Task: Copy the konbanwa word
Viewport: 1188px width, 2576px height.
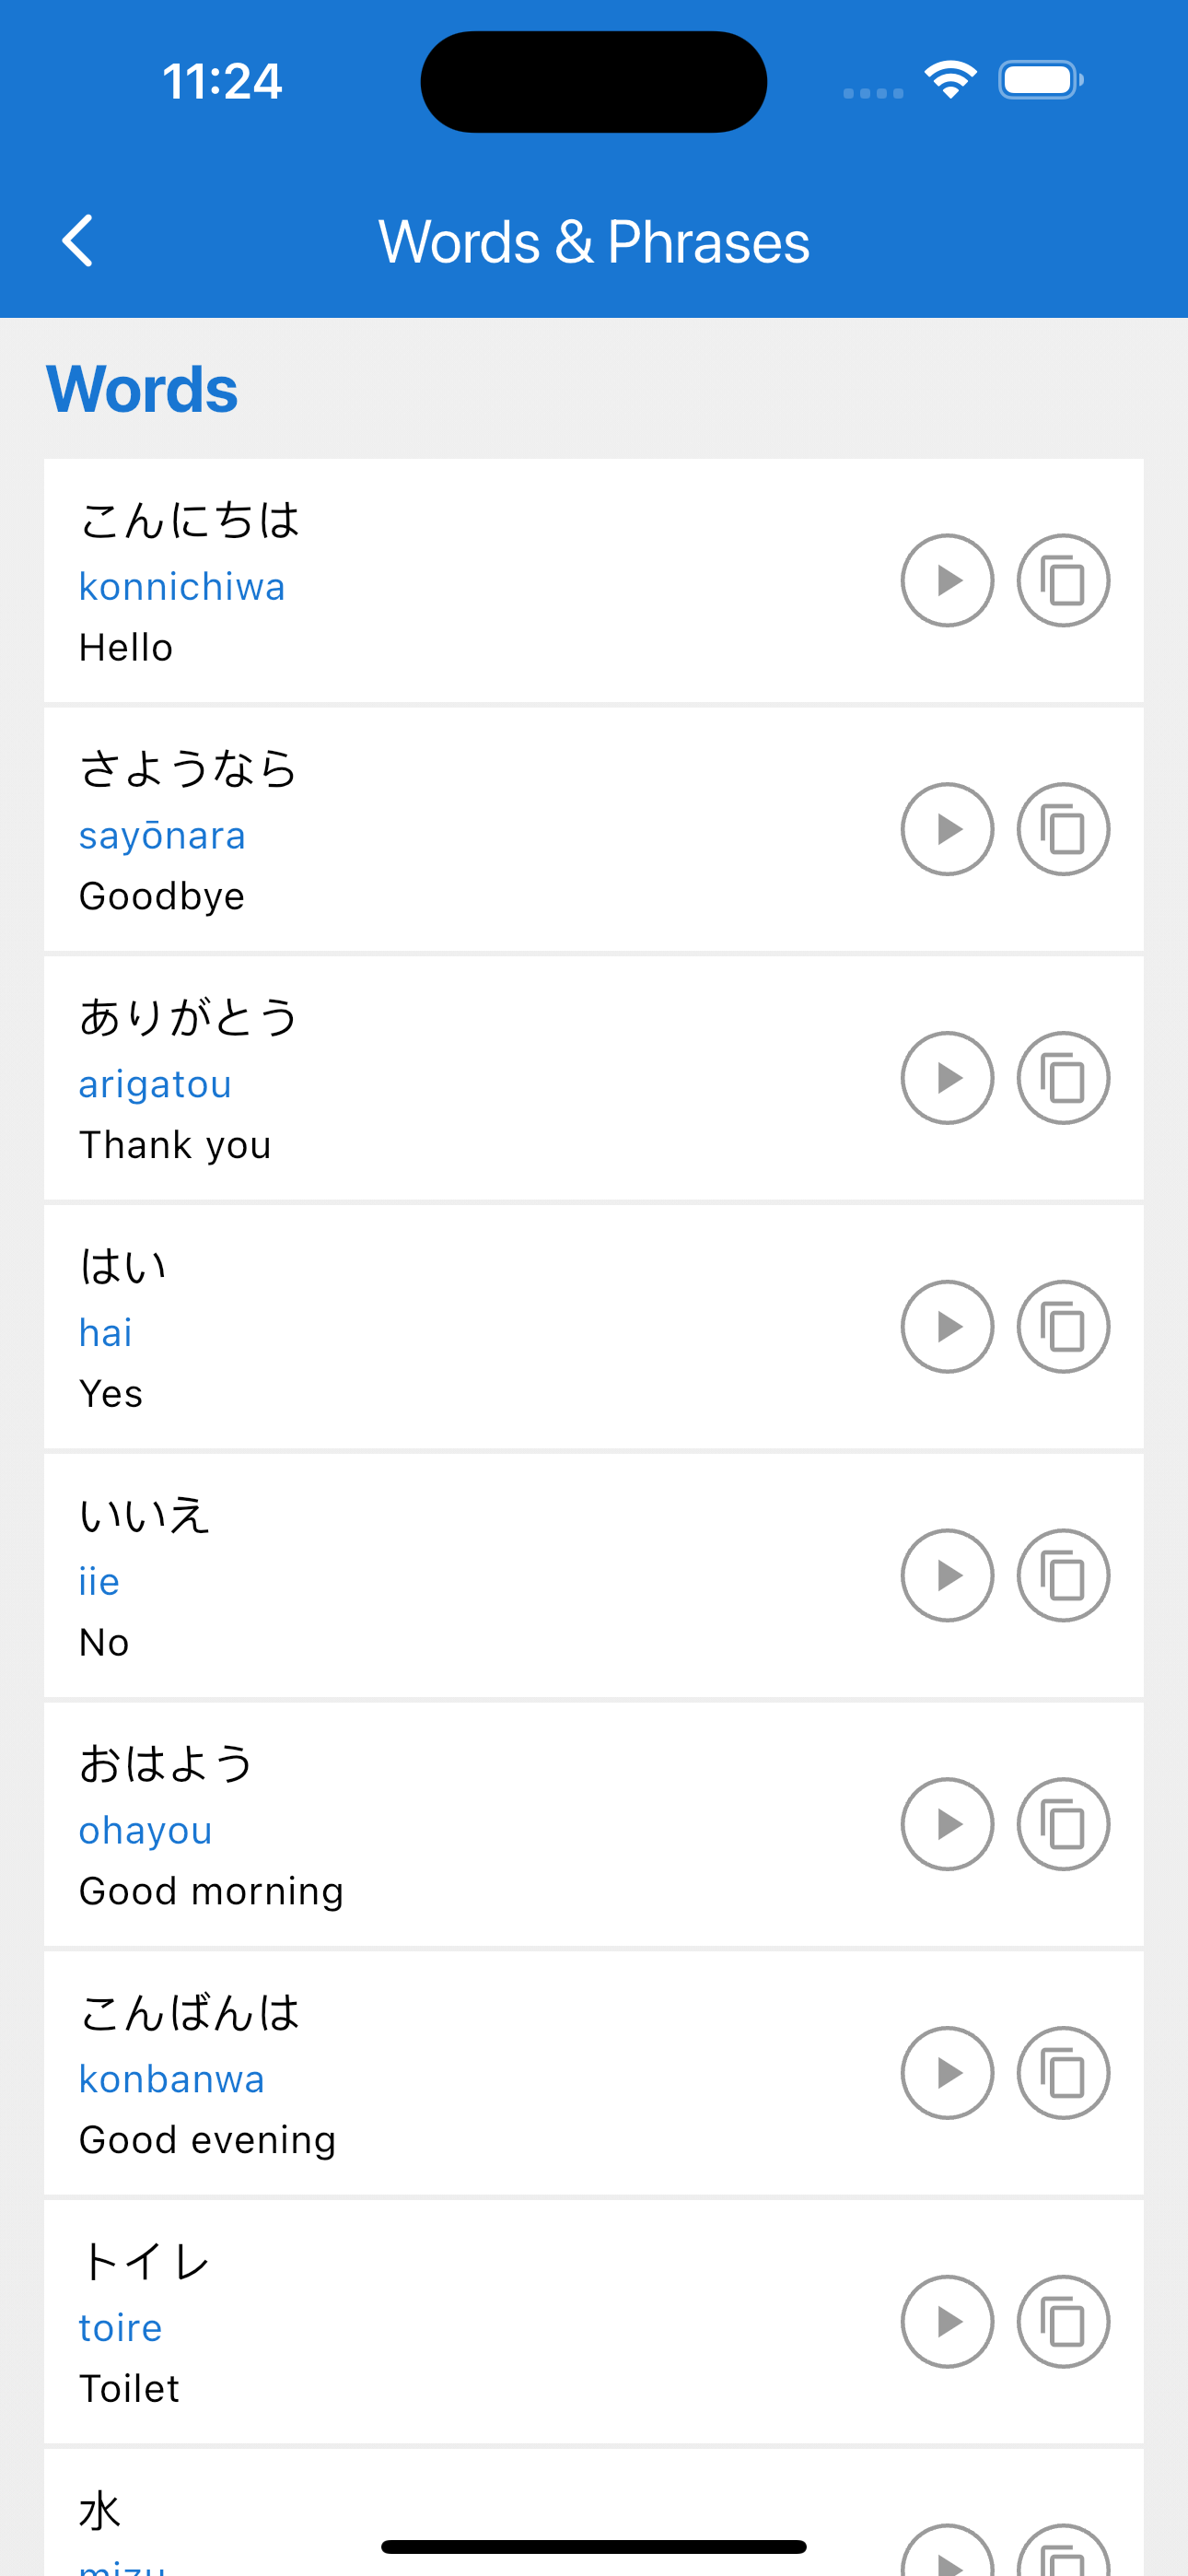Action: click(1063, 2073)
